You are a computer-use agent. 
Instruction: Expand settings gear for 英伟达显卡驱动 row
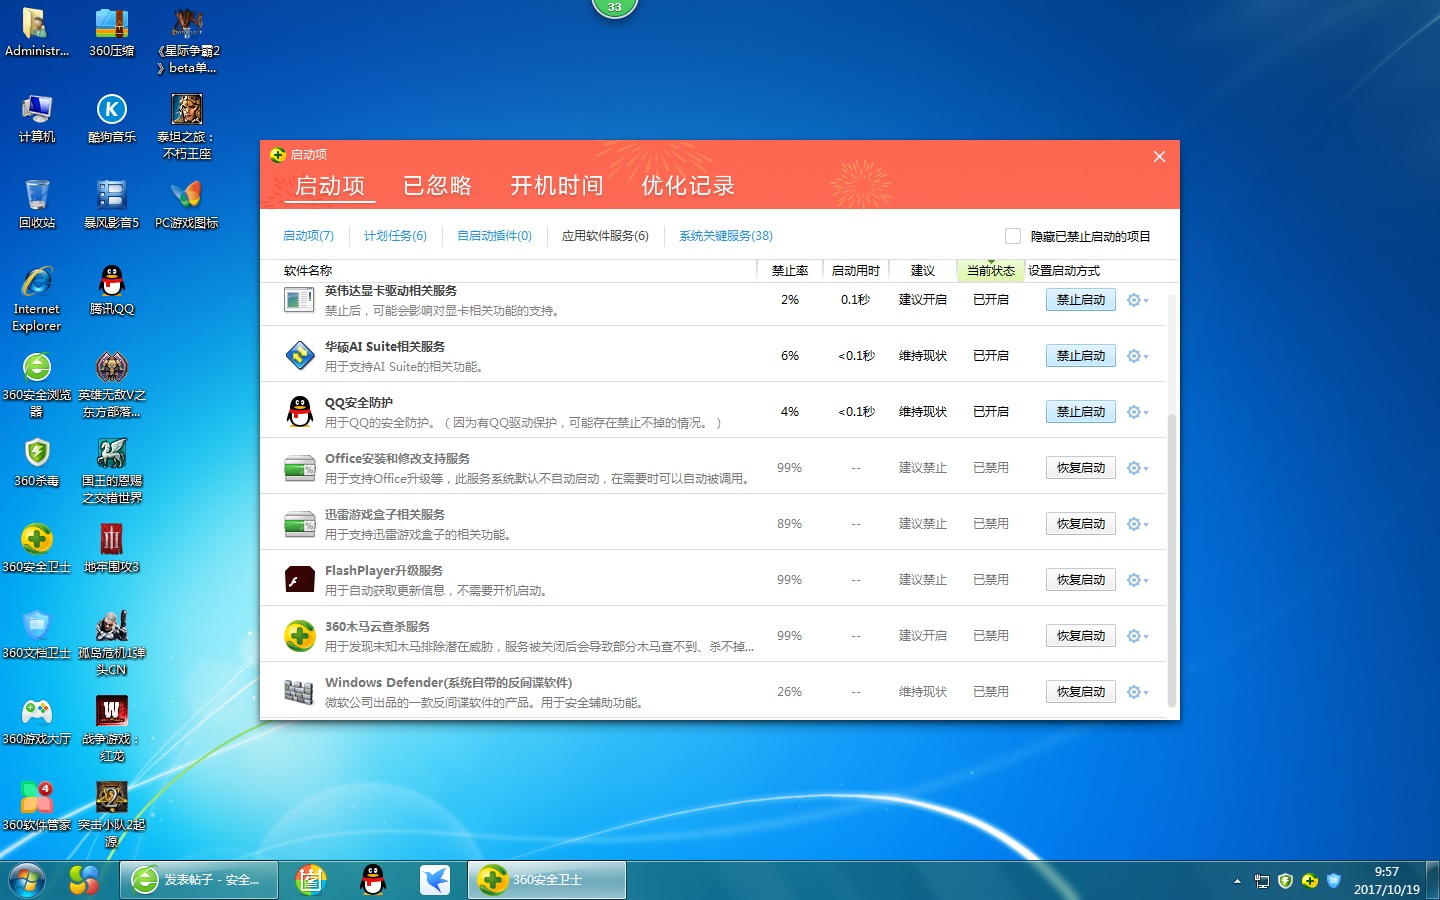coord(1137,300)
